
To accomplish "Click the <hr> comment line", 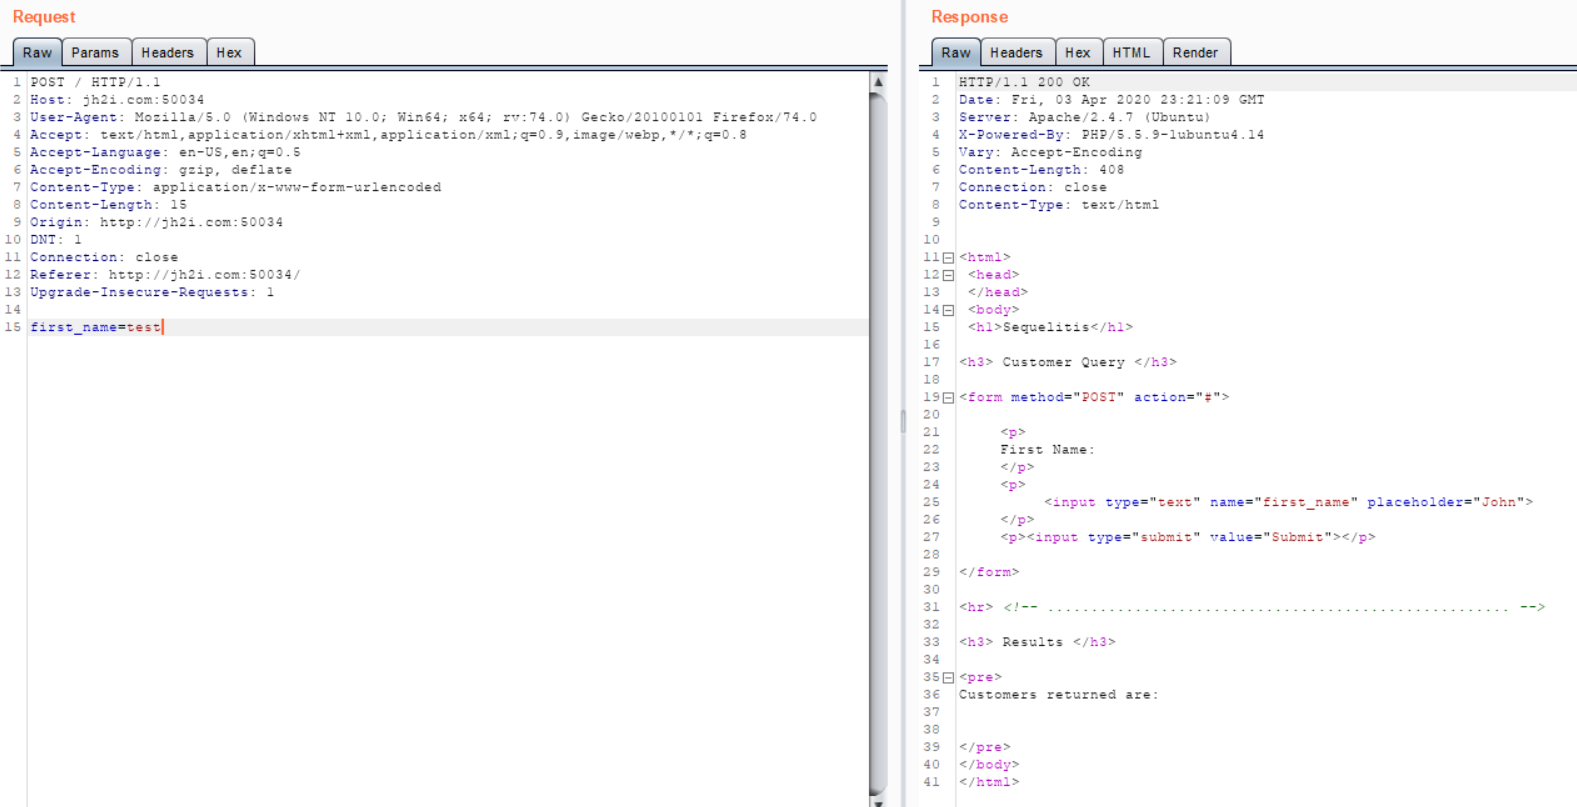I will (1252, 607).
